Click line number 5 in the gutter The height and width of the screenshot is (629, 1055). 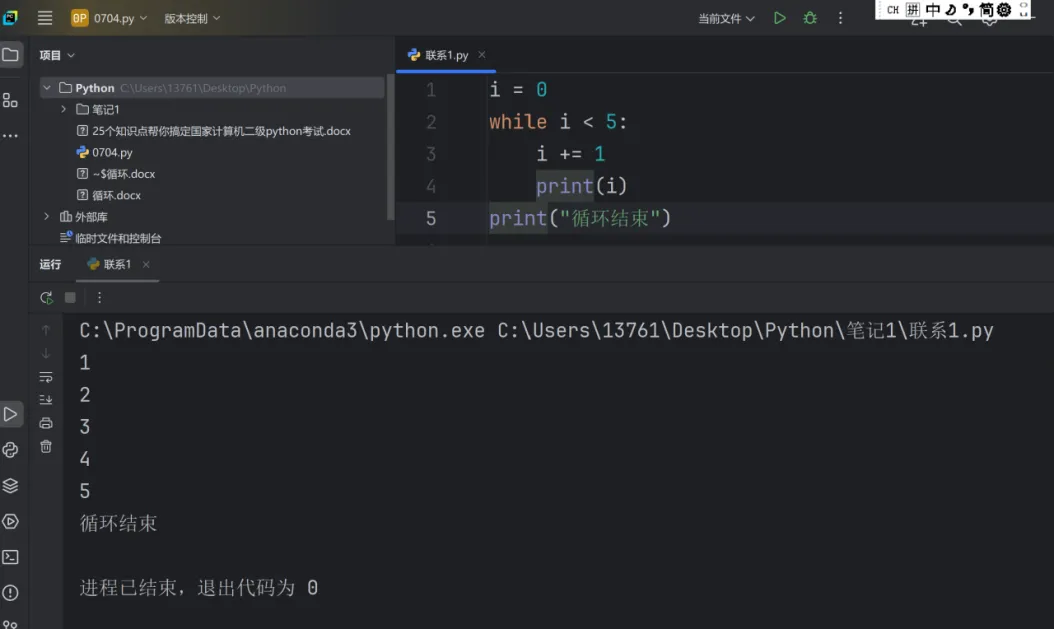click(x=431, y=219)
